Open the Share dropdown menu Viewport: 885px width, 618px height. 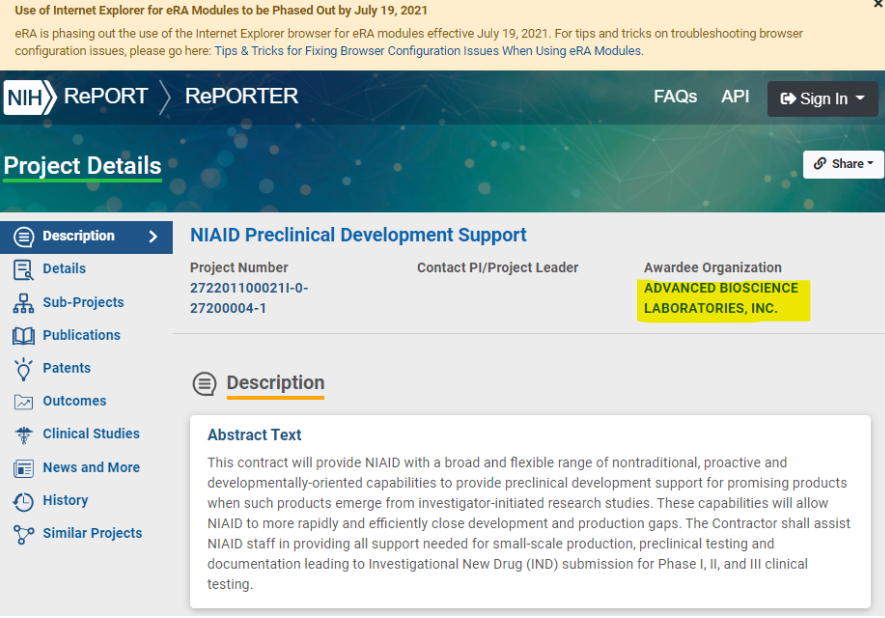coord(843,164)
